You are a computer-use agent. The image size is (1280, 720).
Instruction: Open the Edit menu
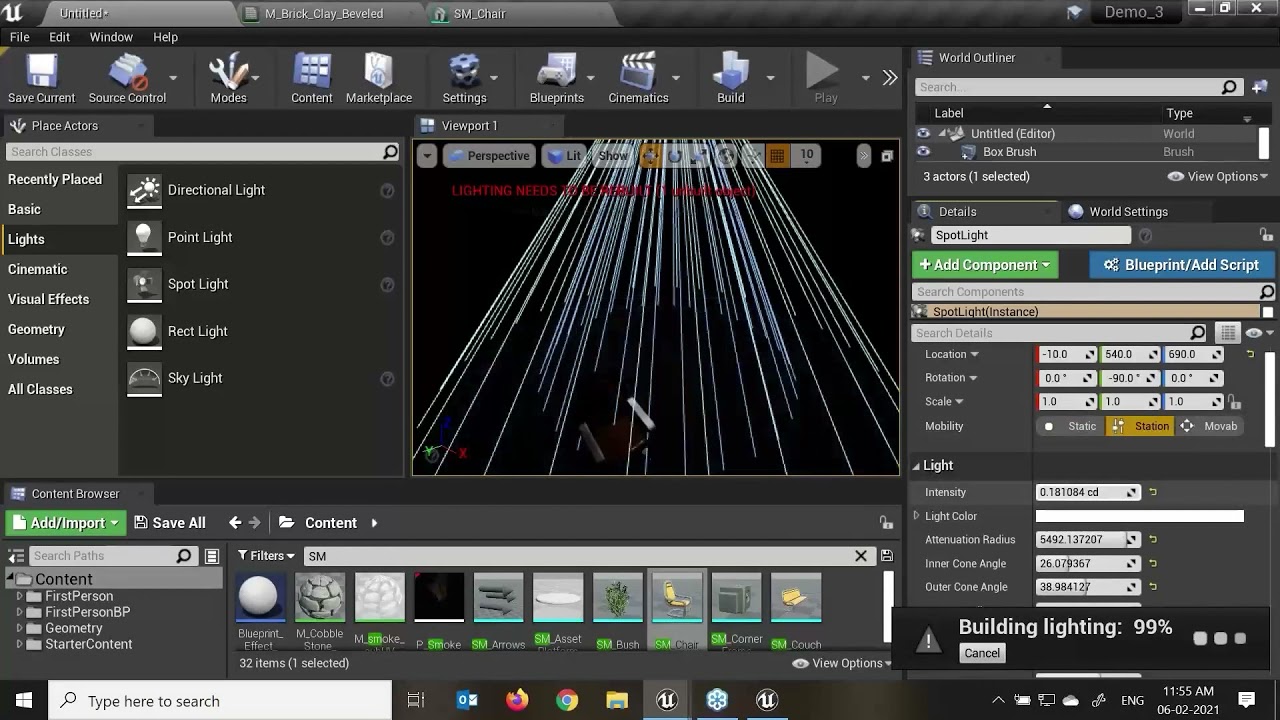pyautogui.click(x=59, y=37)
